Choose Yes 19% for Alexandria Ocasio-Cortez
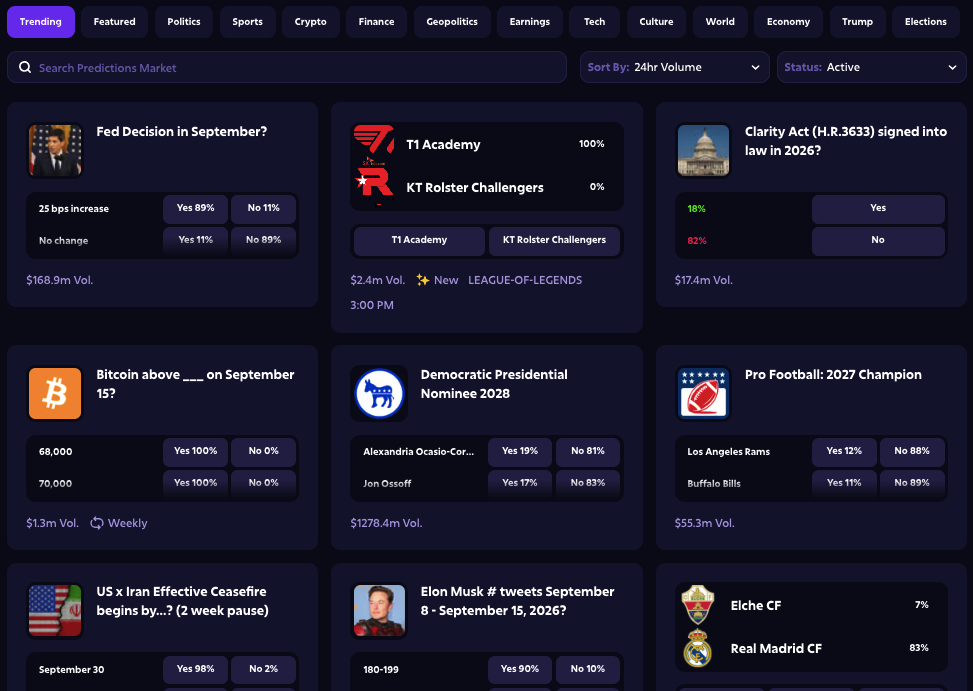973x691 pixels. (520, 452)
